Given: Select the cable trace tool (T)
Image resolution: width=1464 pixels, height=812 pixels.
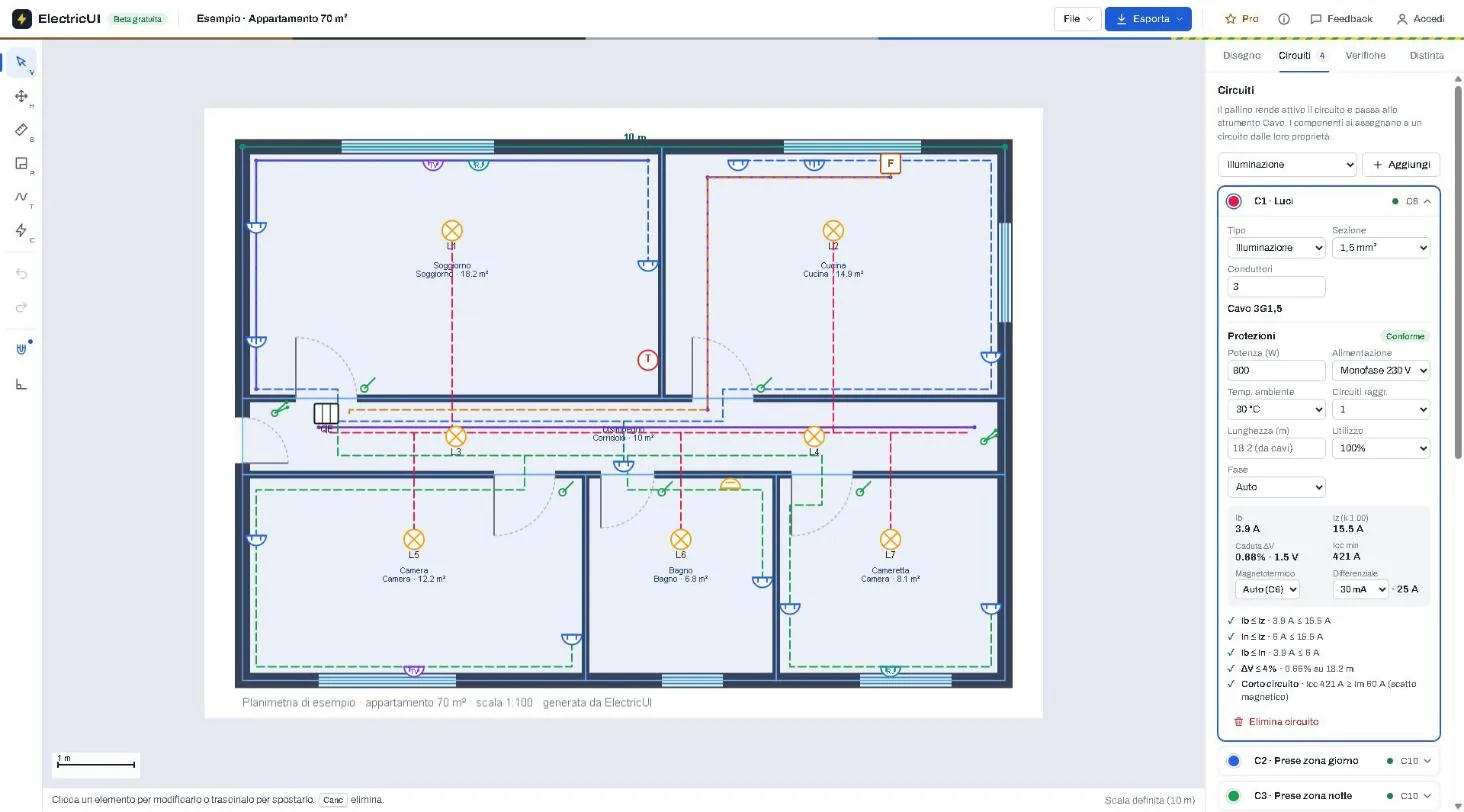Looking at the screenshot, I should tap(21, 197).
